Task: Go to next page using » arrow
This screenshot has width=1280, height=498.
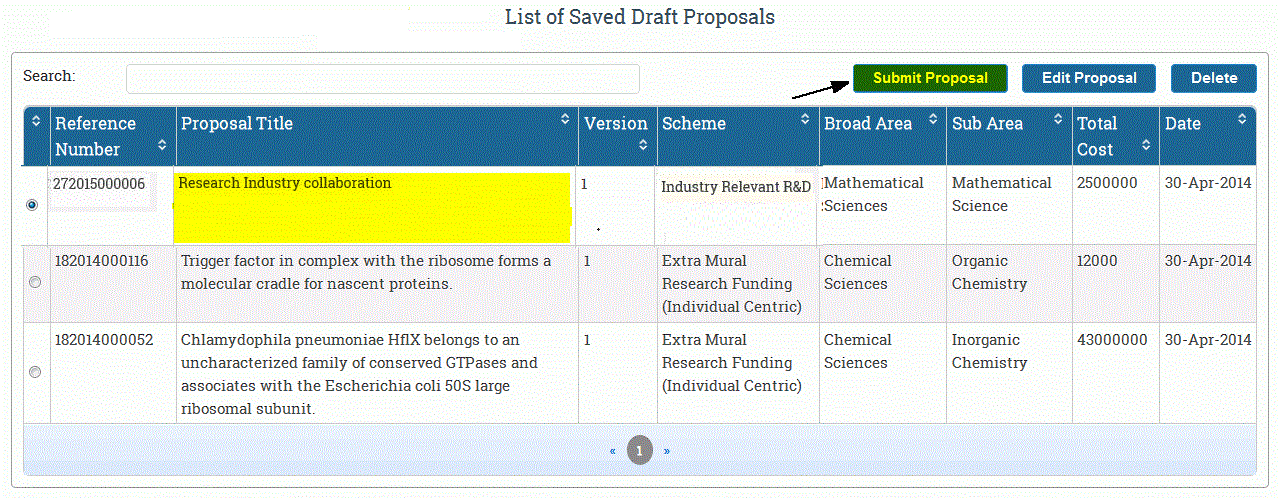Action: click(x=667, y=451)
